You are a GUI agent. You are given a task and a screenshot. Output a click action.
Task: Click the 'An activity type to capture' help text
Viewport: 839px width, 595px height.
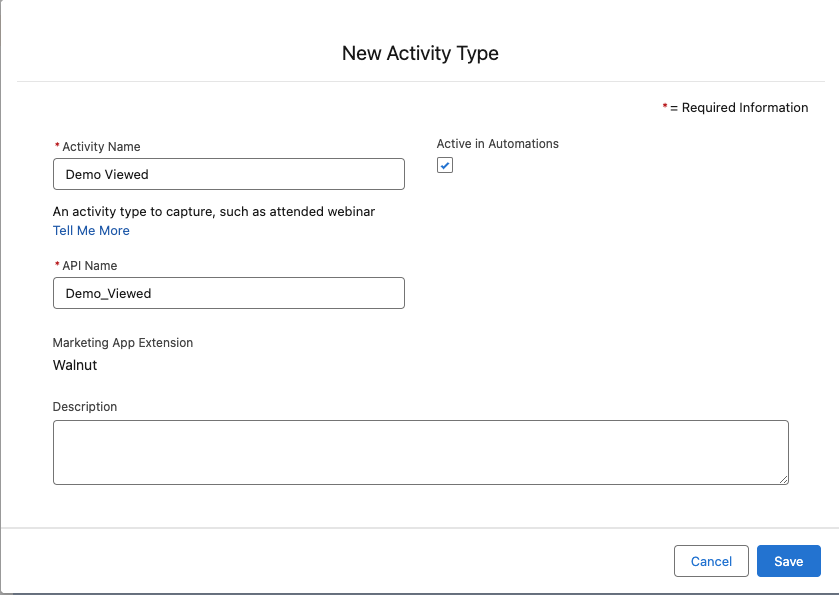click(213, 211)
